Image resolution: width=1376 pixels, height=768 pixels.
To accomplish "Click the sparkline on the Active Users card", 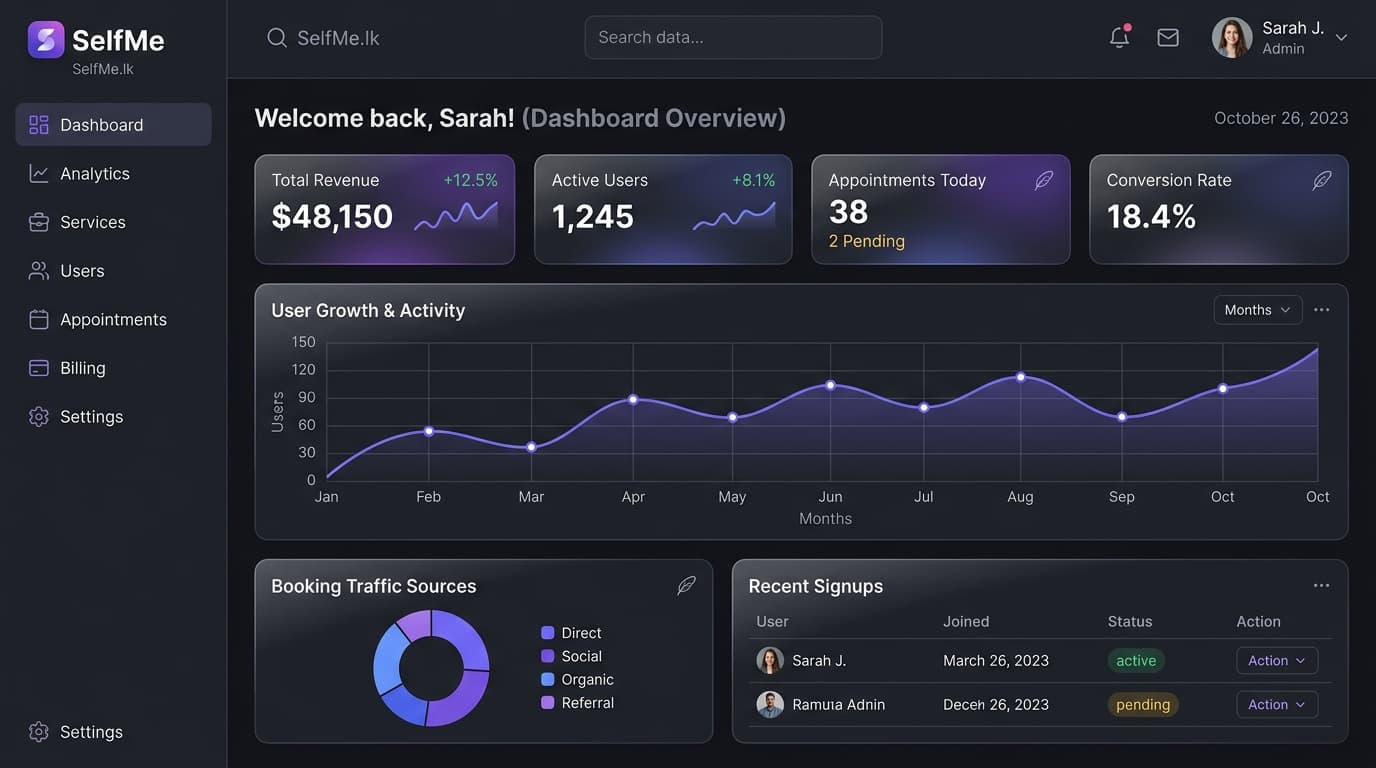I will coord(734,217).
